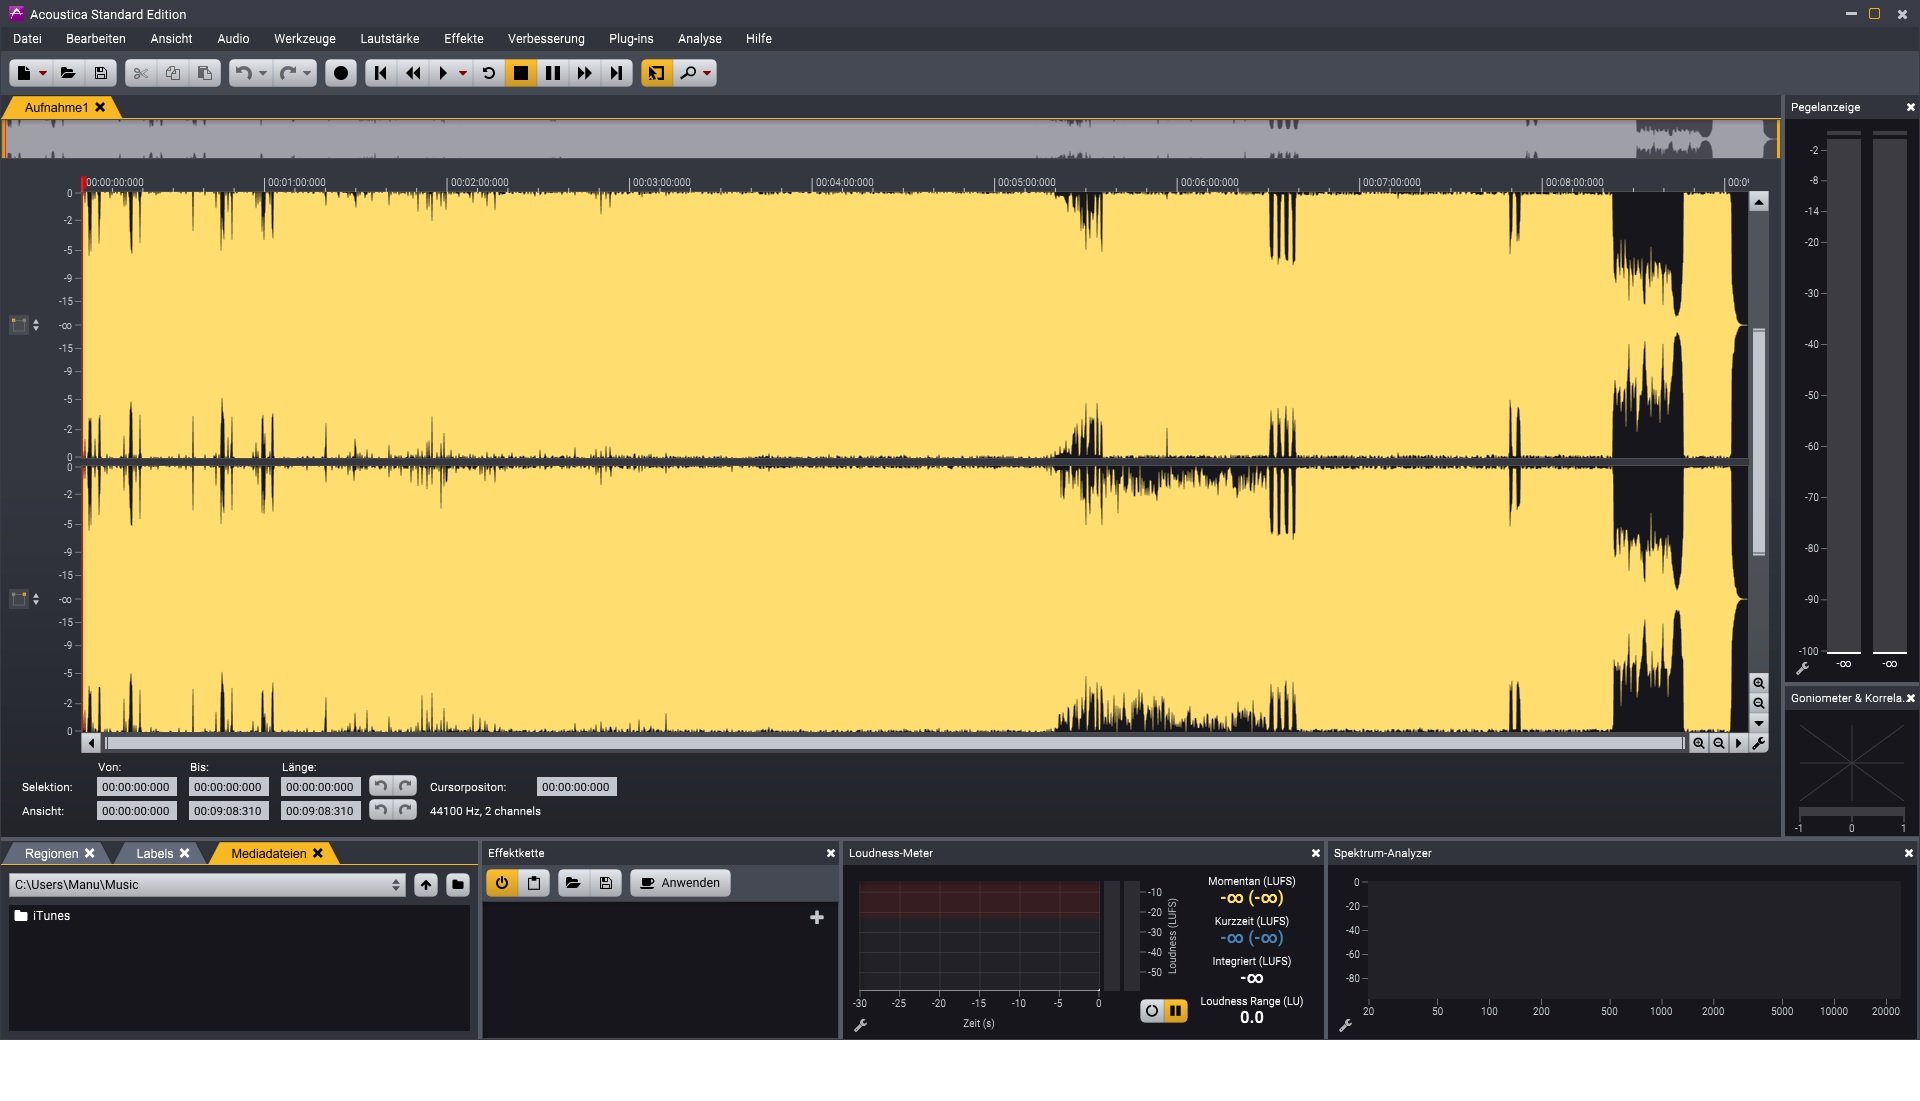Toggle loop playback mode
The width and height of the screenshot is (1920, 1101).
click(489, 73)
